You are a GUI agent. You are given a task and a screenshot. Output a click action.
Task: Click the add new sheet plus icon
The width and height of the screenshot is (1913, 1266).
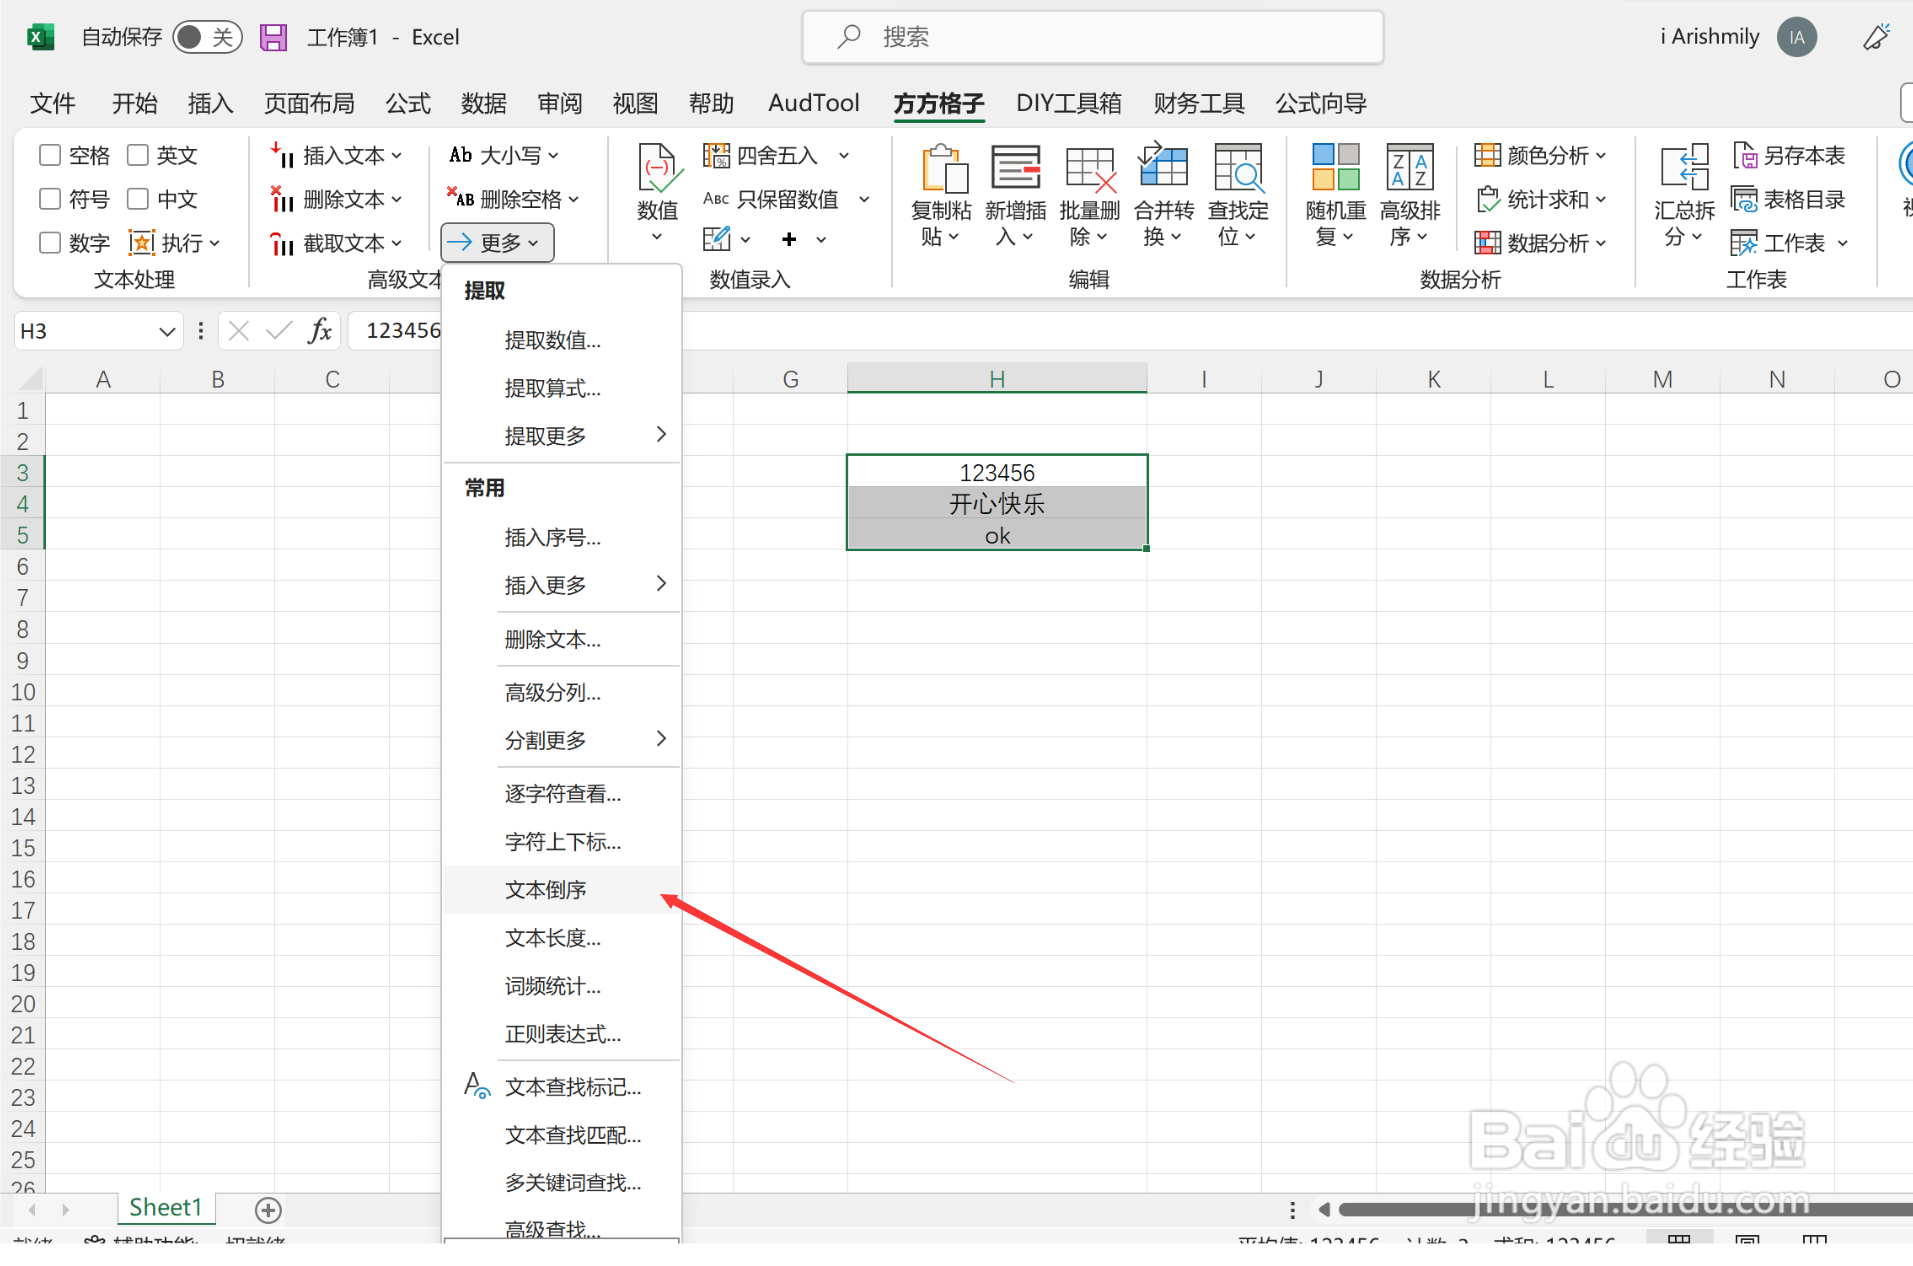[268, 1210]
